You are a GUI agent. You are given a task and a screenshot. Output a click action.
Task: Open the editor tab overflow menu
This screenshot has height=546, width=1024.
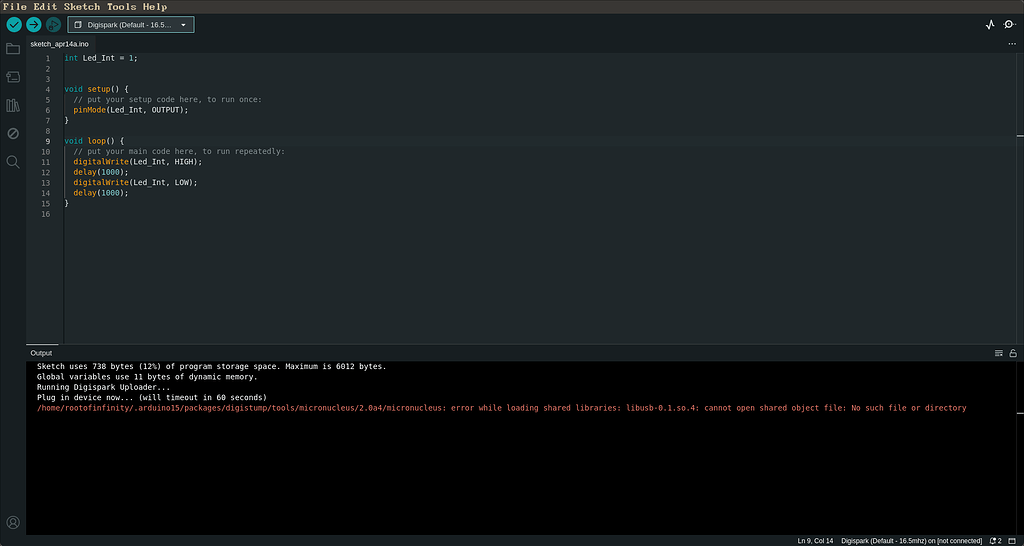click(x=1011, y=44)
